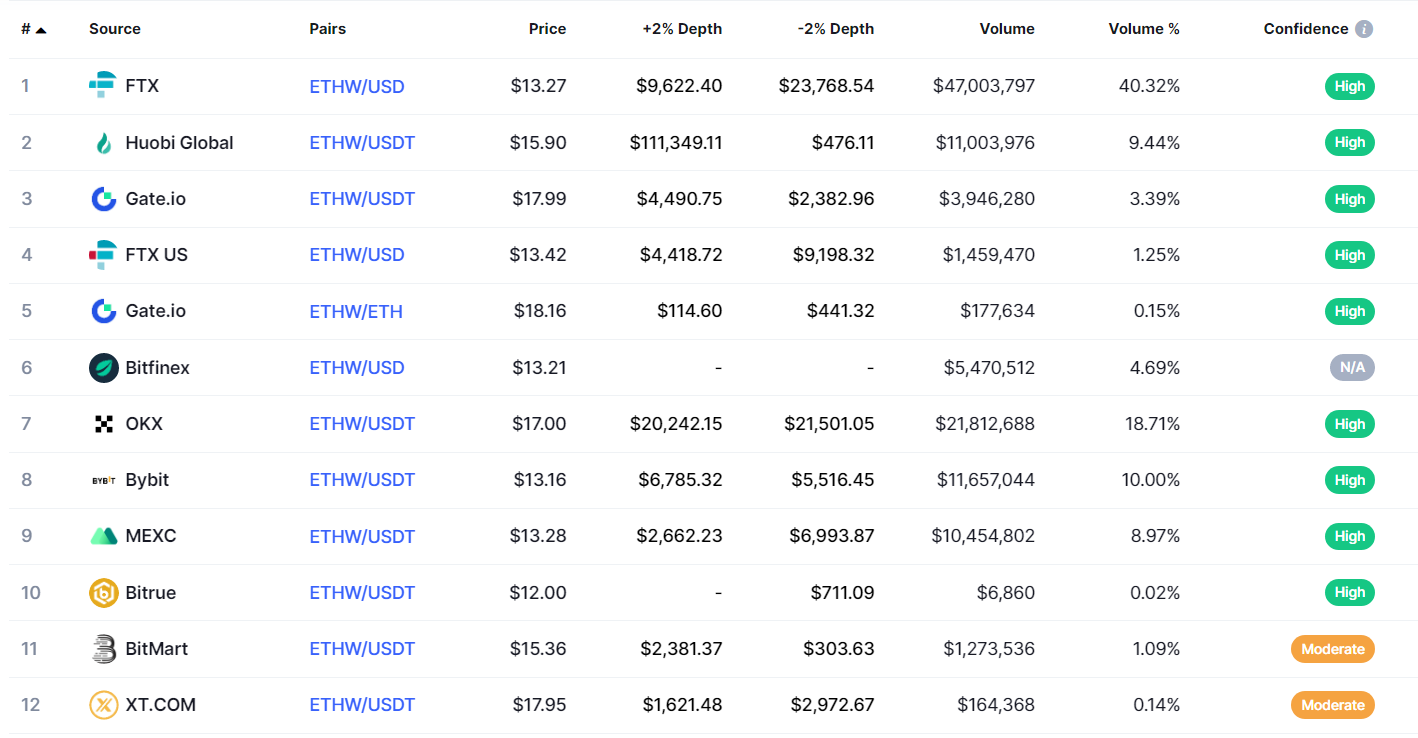Click the MEXC exchange name

click(150, 536)
